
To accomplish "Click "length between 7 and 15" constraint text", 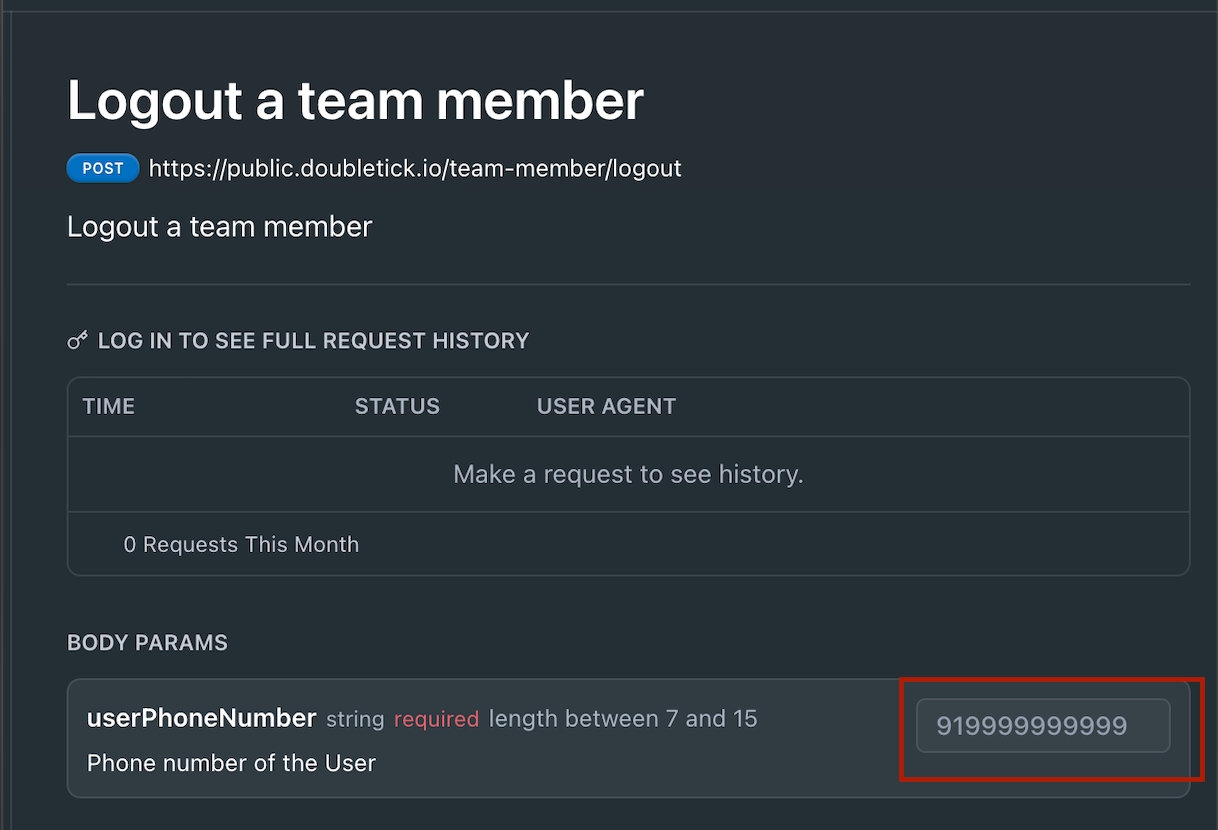I will (x=623, y=719).
